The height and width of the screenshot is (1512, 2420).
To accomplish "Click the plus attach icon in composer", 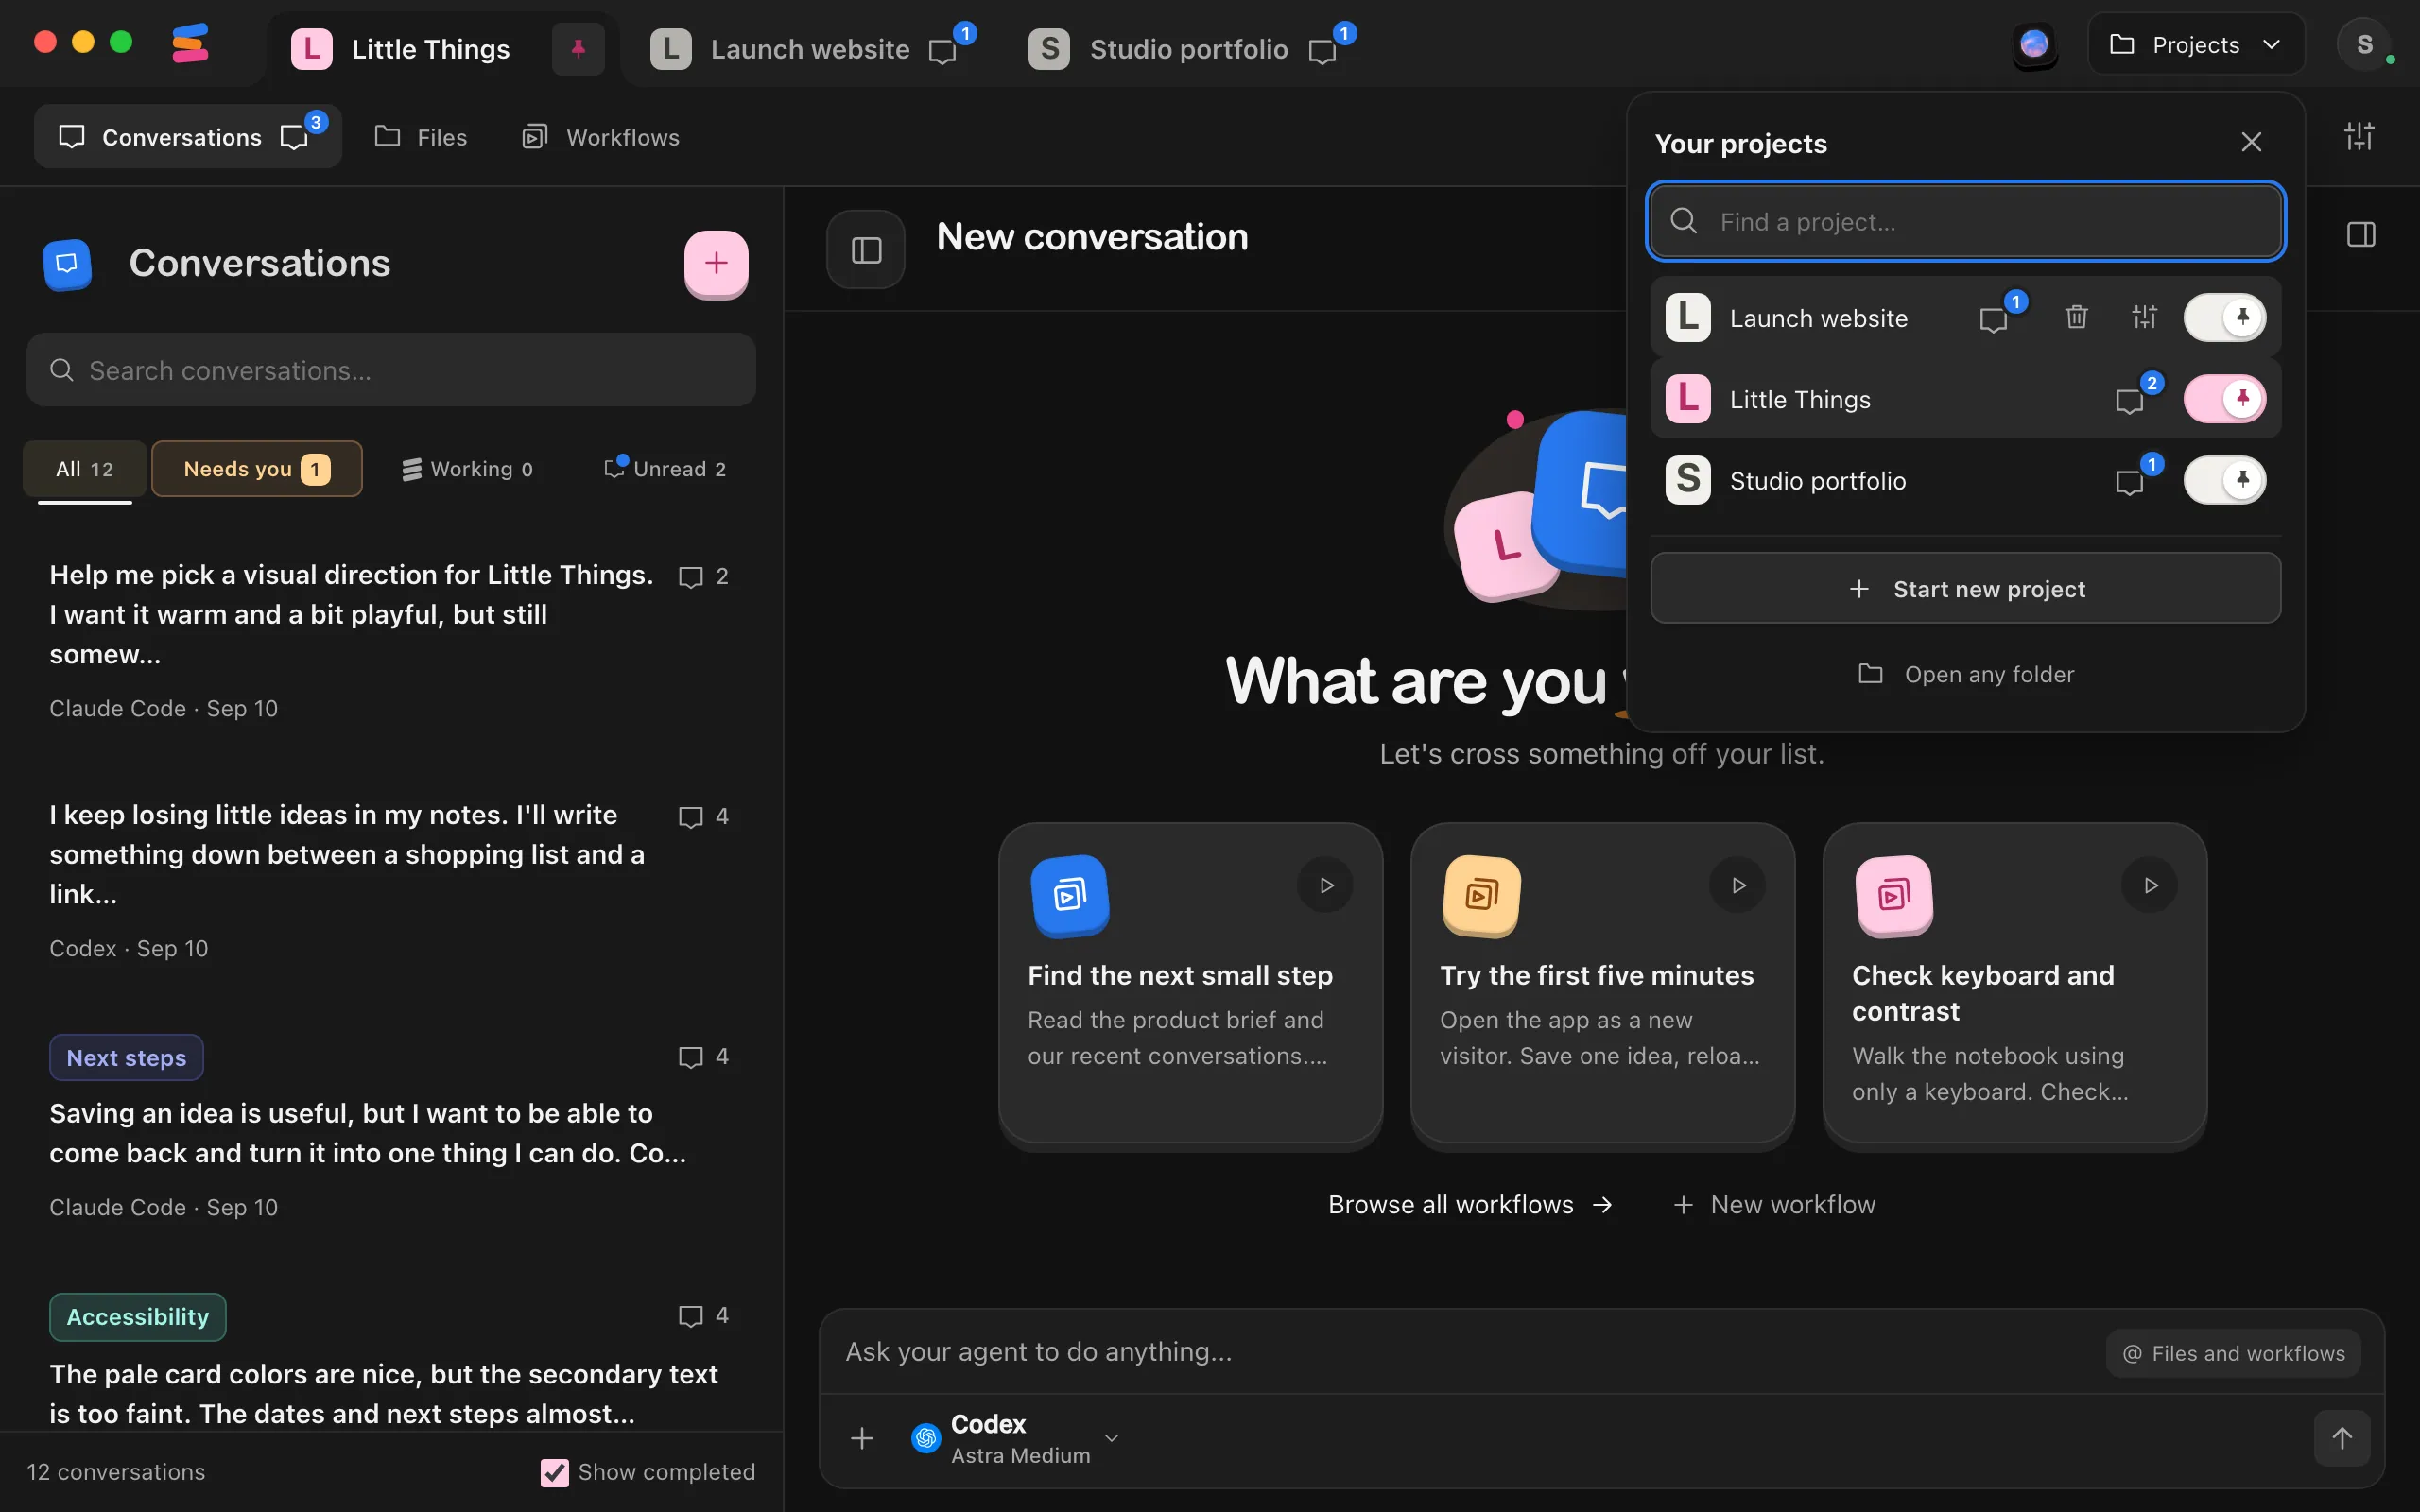I will coord(862,1438).
